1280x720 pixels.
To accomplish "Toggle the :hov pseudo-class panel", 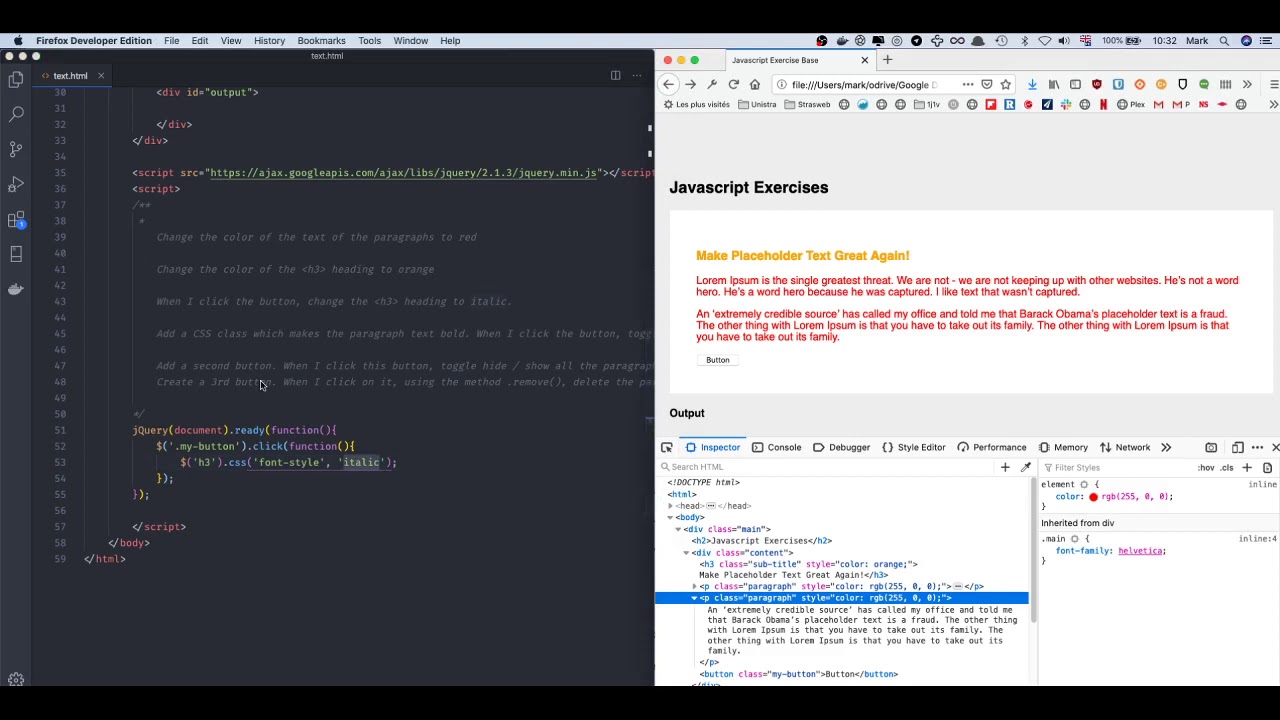I will pyautogui.click(x=1206, y=468).
